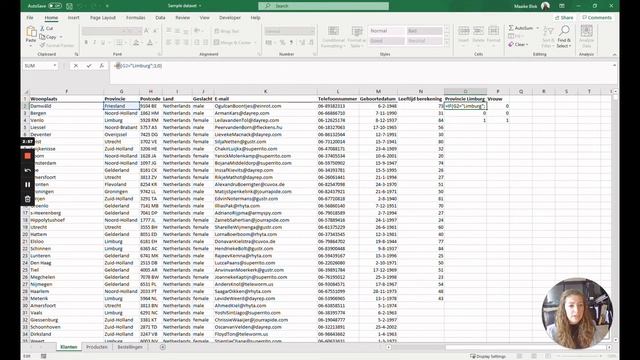
Task: Toggle Bold formatting
Action: 86,42
